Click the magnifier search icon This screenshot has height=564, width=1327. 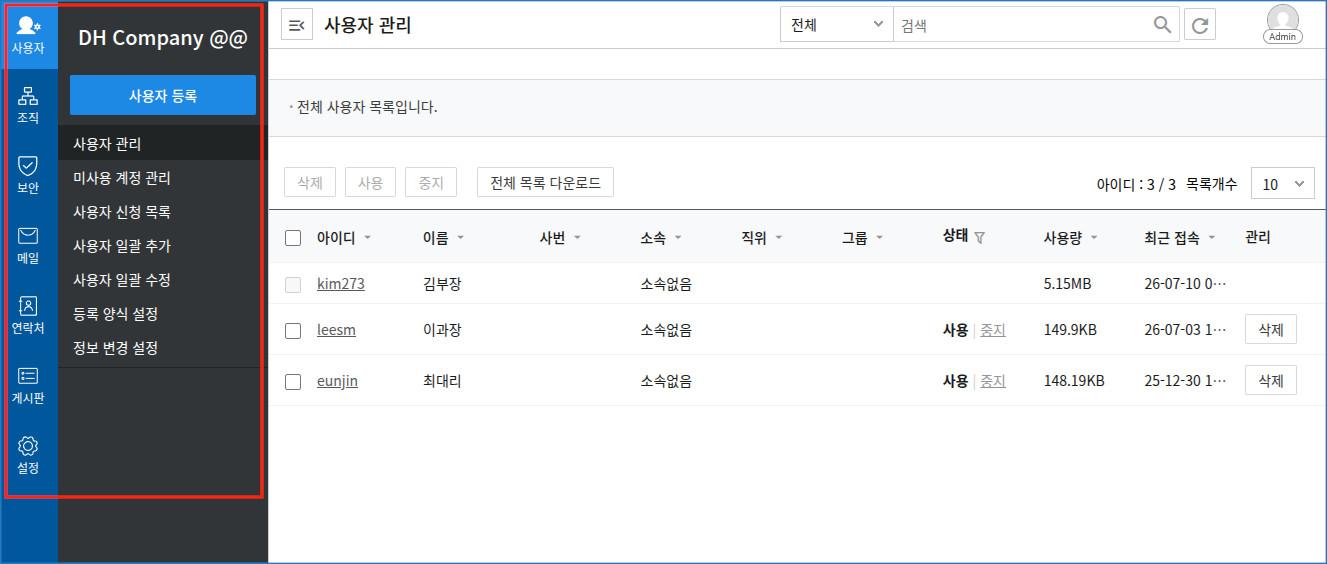1162,25
